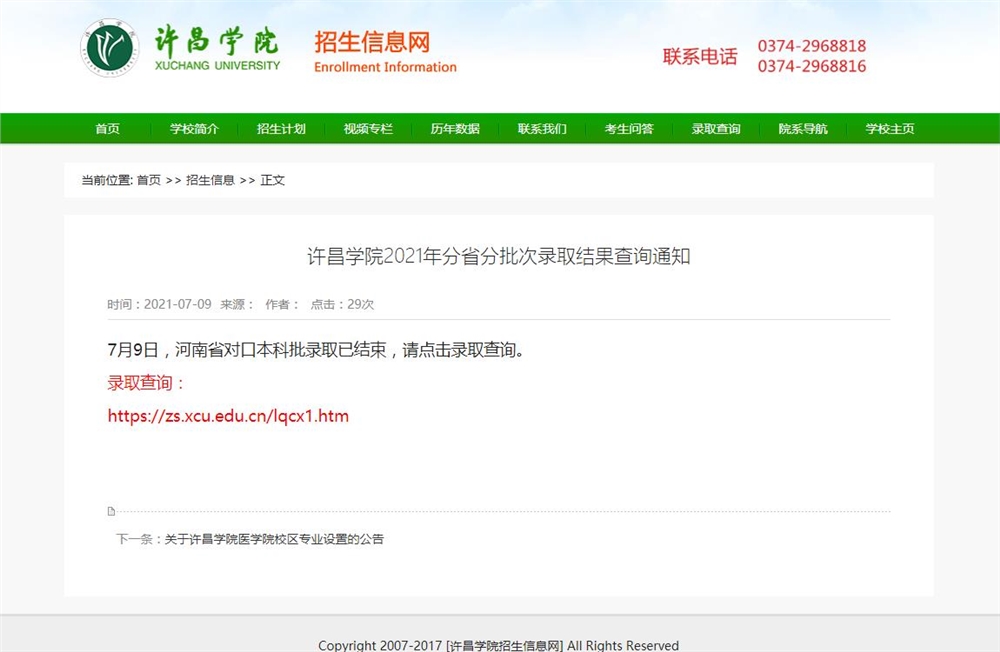Click 联系我们 in the navigation bar

[542, 129]
